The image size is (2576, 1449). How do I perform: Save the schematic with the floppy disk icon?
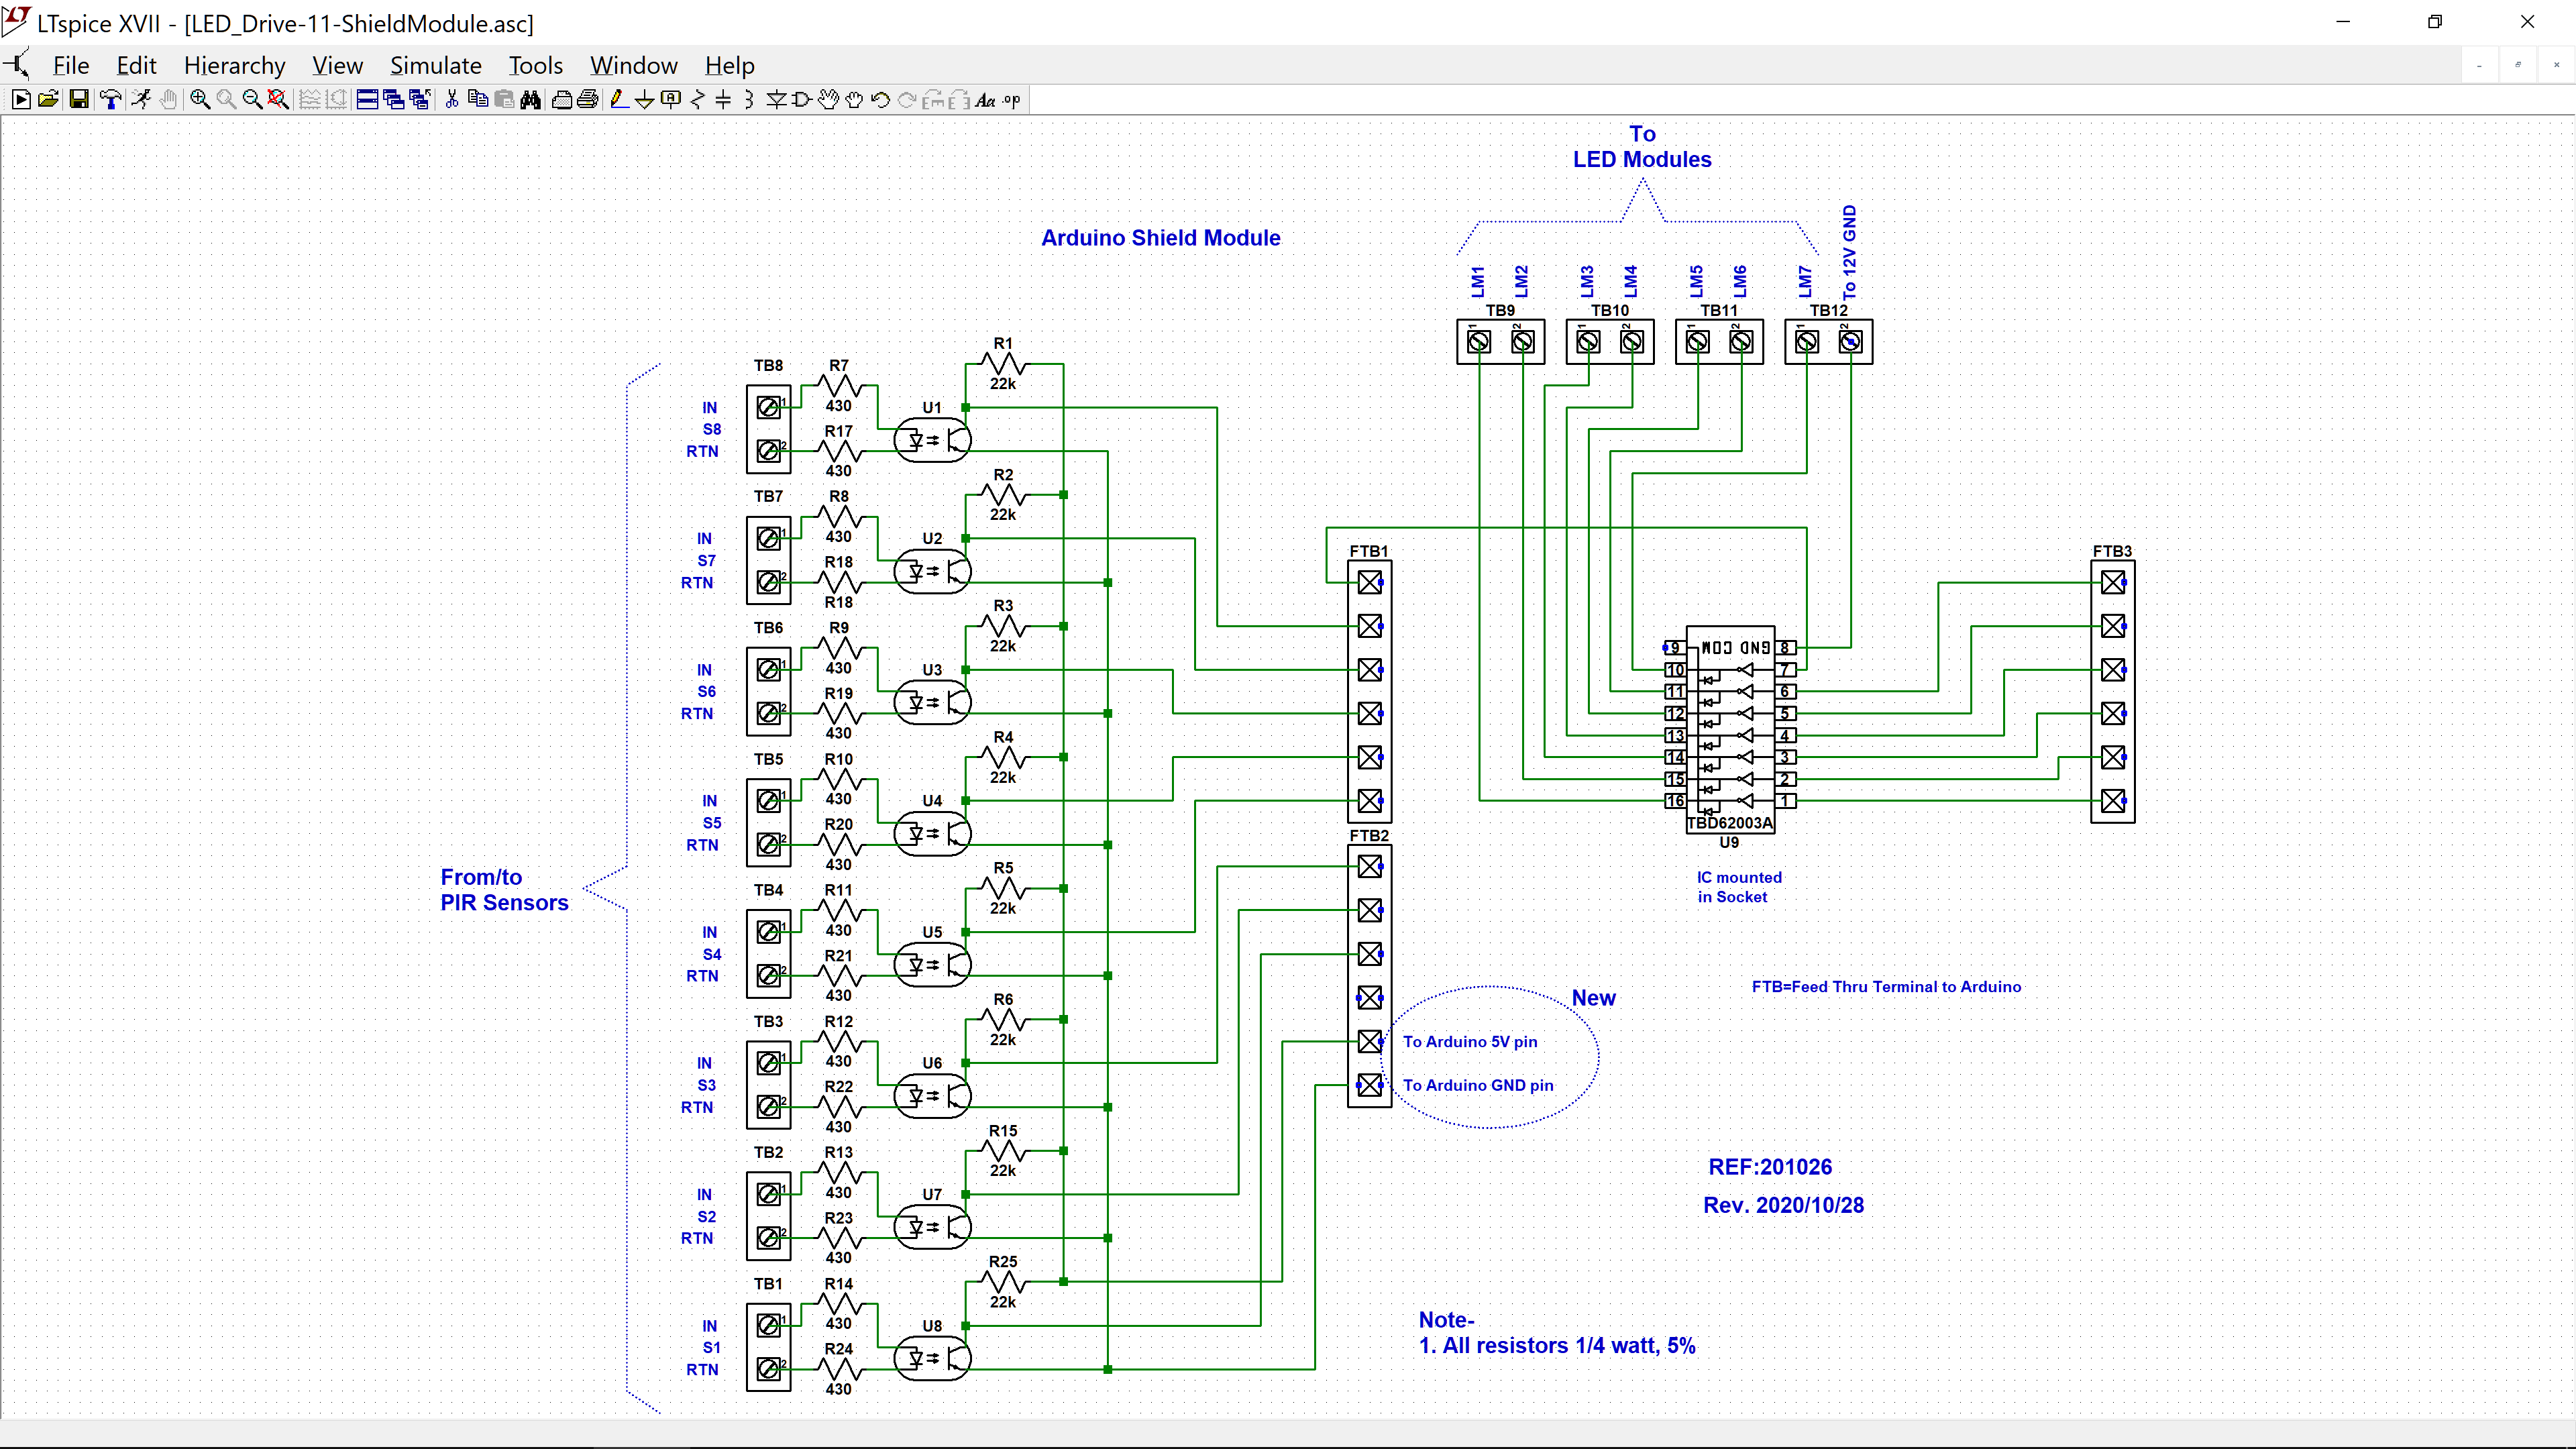pos(78,99)
